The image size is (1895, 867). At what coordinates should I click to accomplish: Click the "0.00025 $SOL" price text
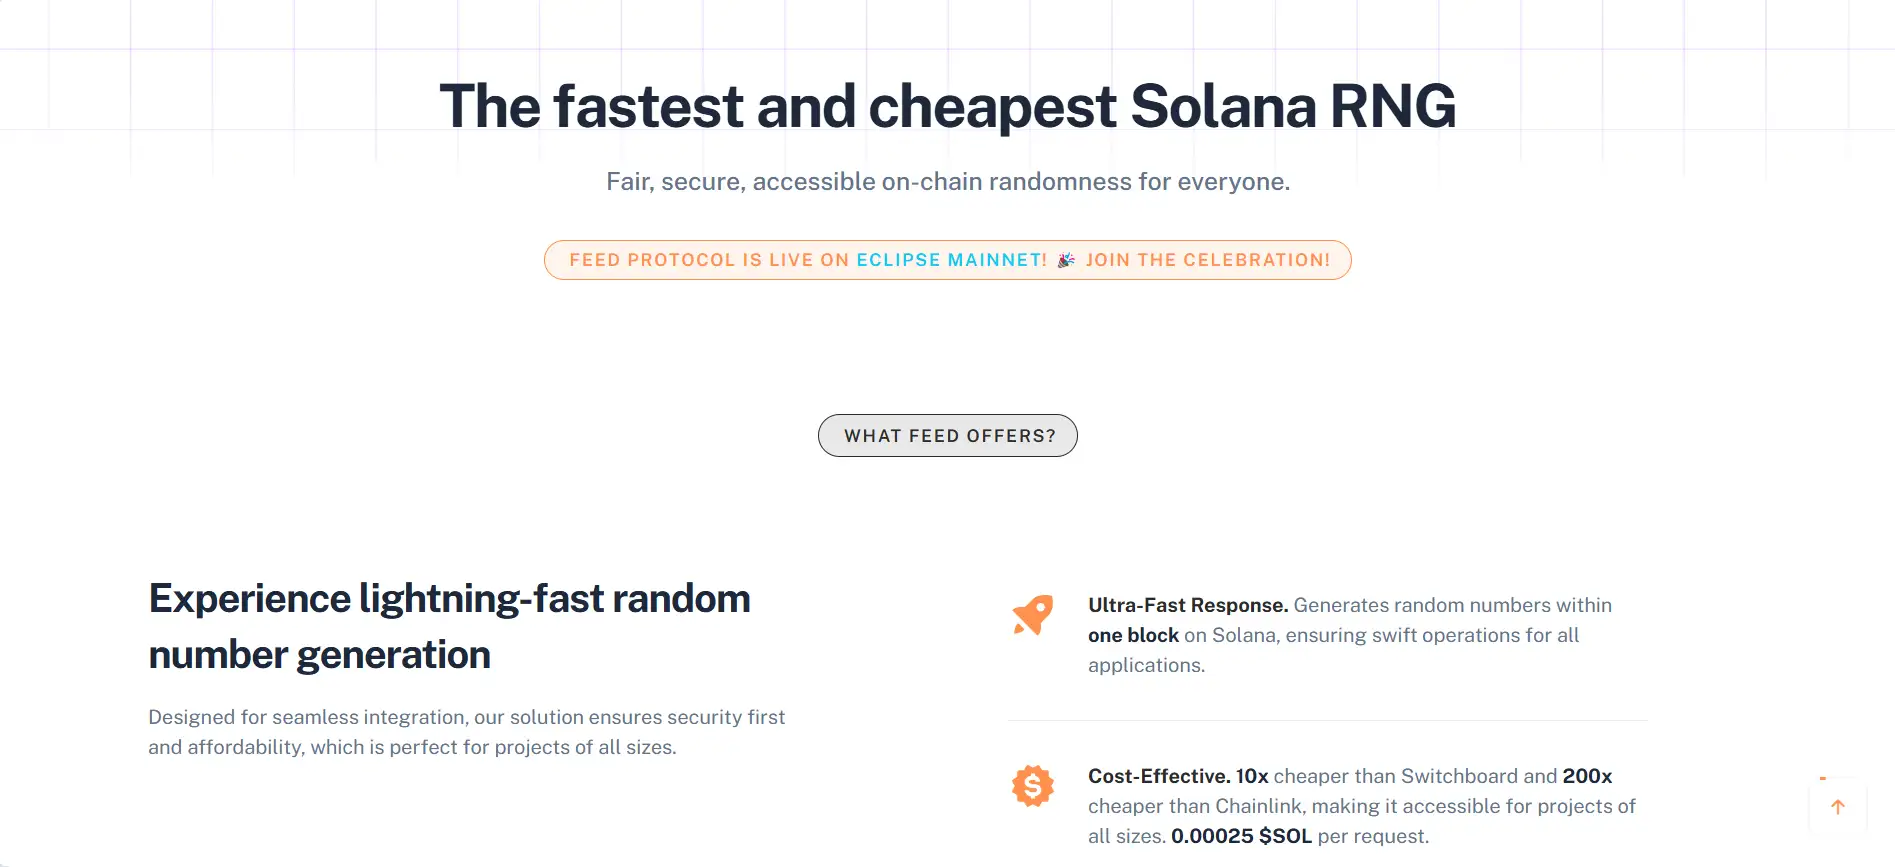pyautogui.click(x=1241, y=836)
